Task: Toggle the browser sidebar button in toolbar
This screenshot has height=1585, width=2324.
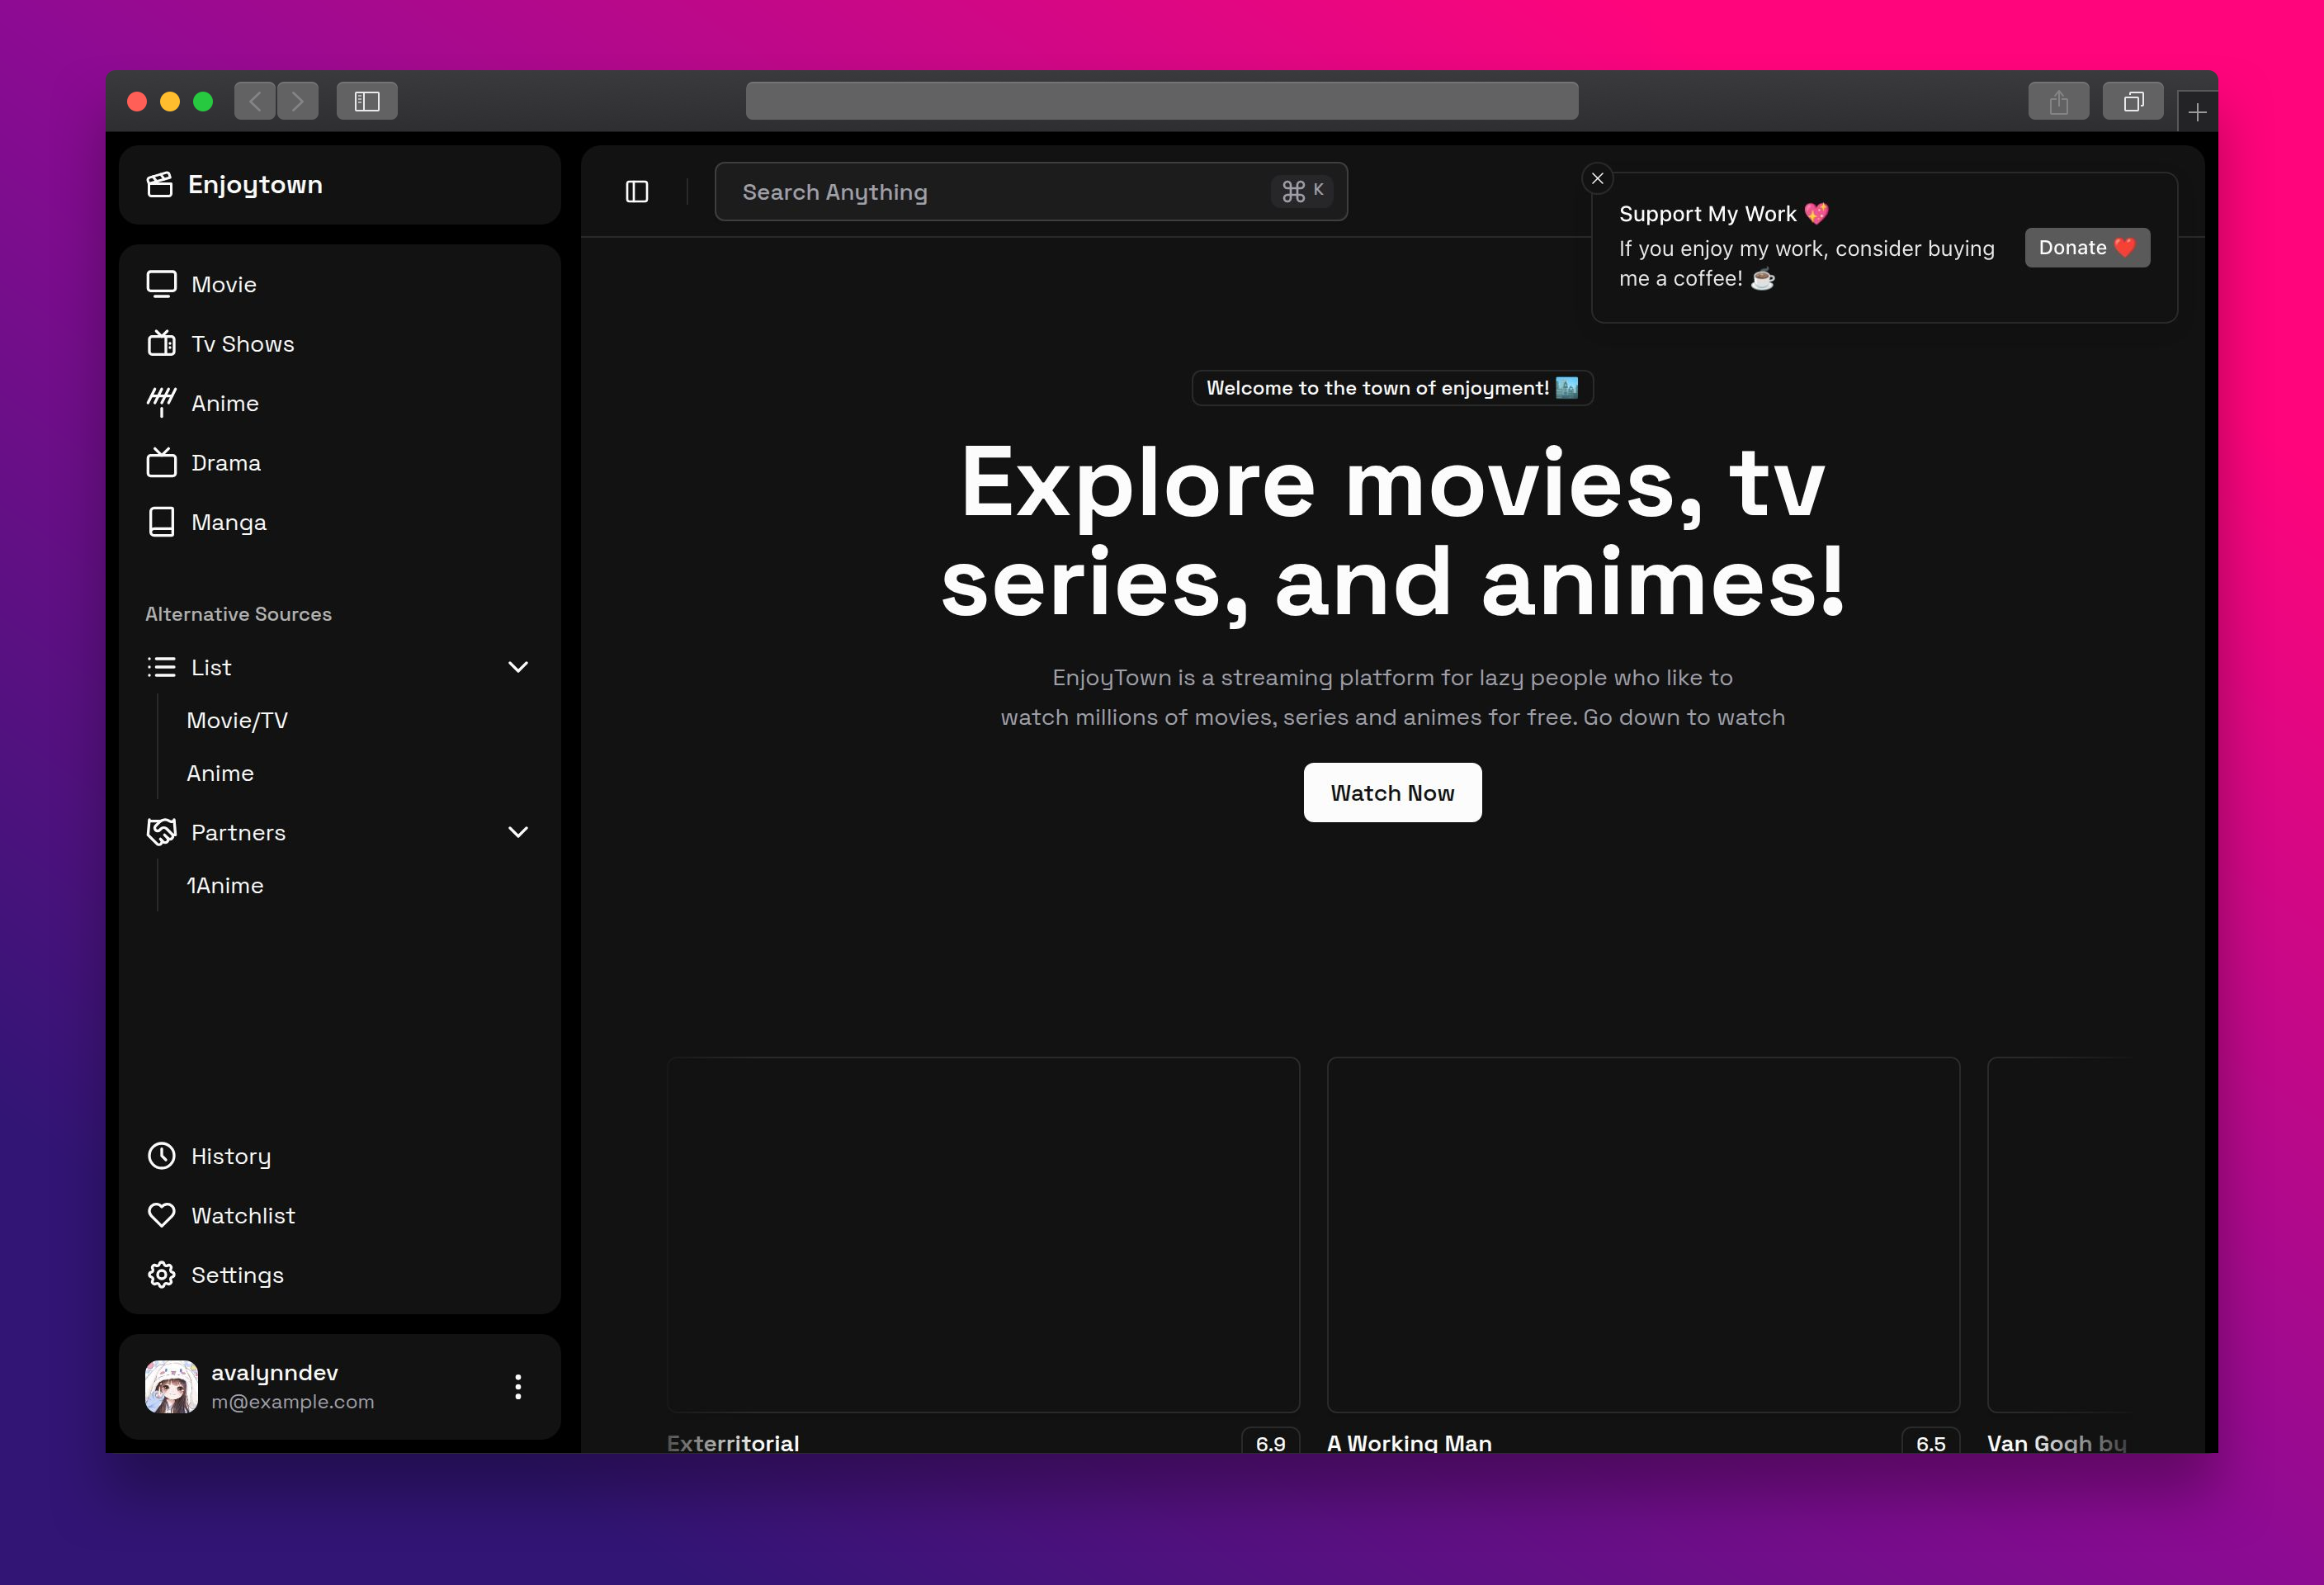Action: (367, 101)
